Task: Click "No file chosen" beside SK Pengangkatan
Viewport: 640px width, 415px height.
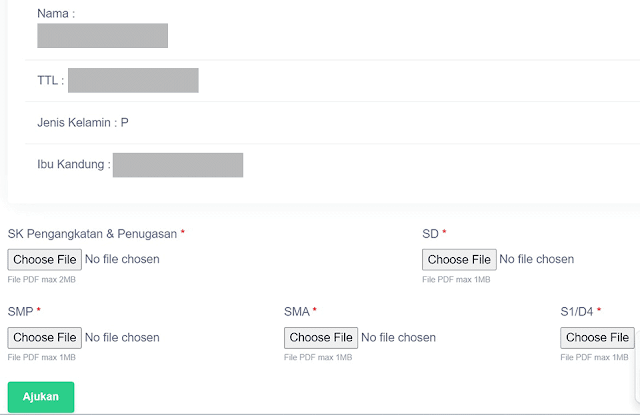Action: (122, 260)
